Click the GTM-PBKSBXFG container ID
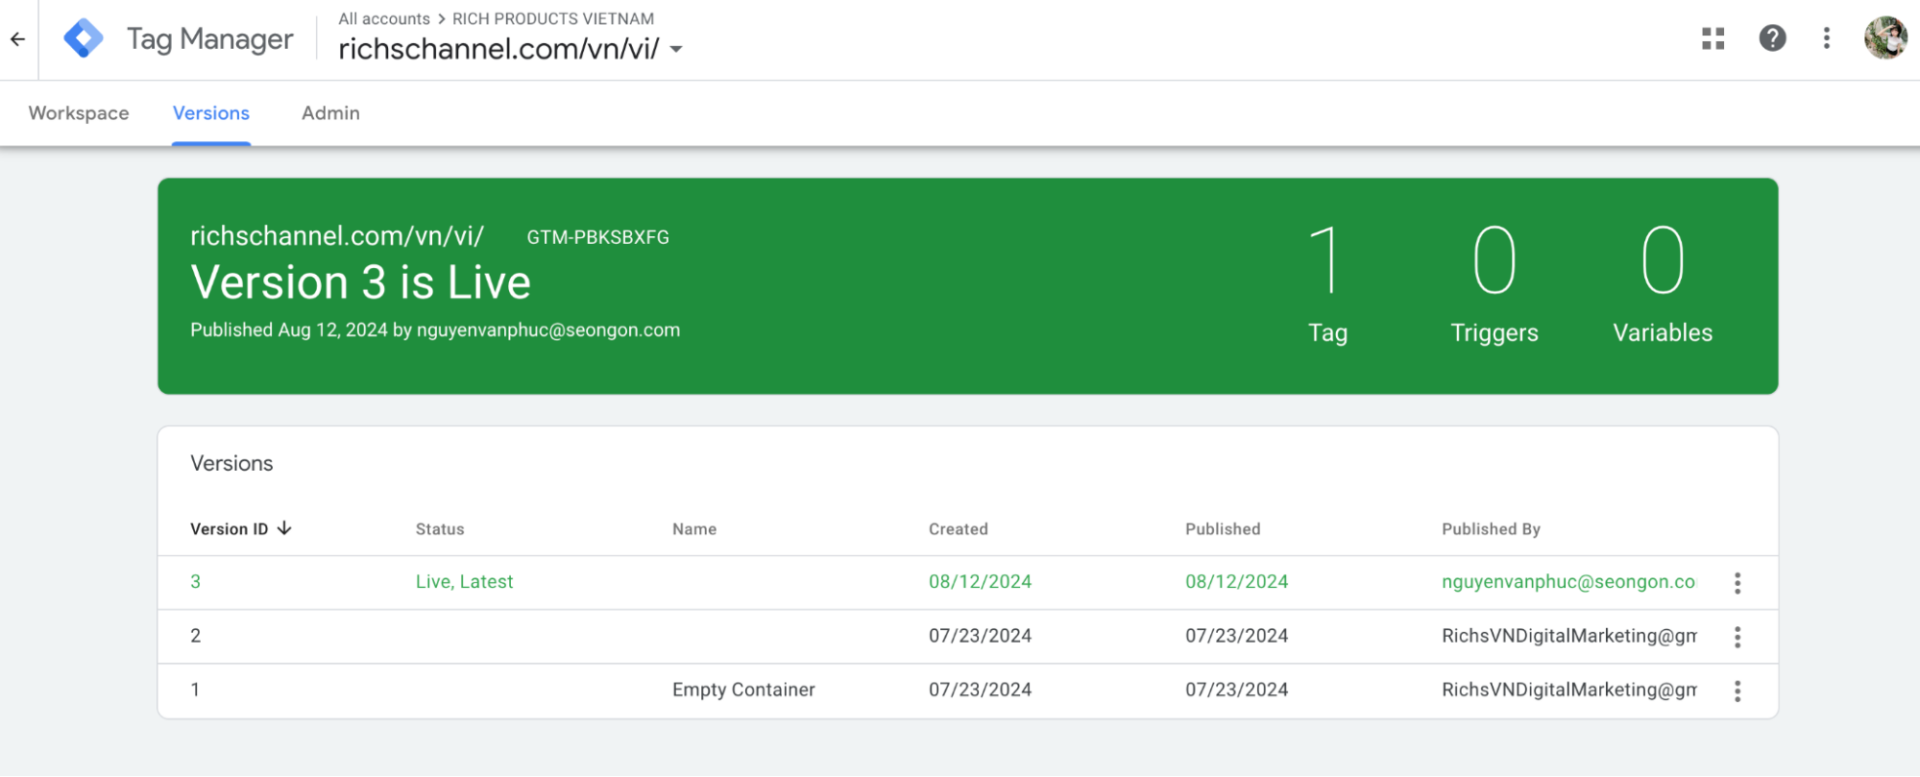The height and width of the screenshot is (777, 1920). pyautogui.click(x=598, y=237)
